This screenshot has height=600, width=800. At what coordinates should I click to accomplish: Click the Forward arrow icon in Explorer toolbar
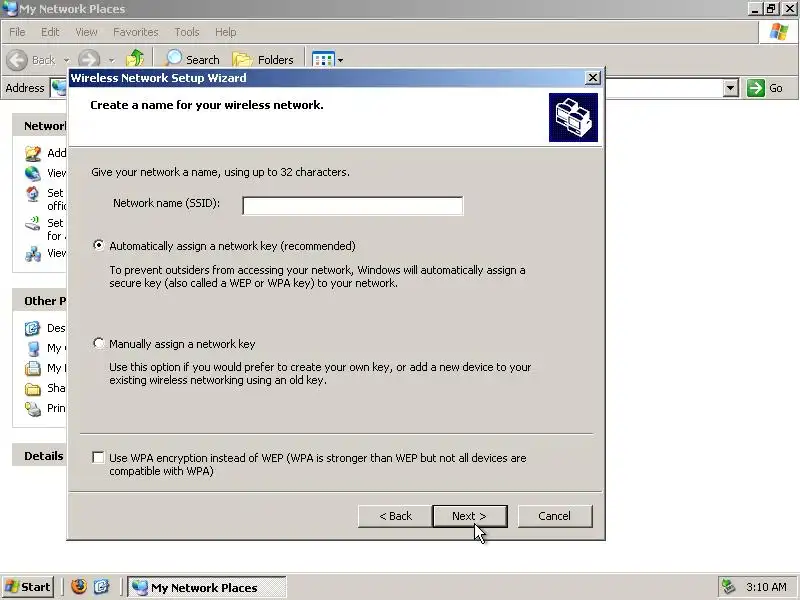pos(89,60)
